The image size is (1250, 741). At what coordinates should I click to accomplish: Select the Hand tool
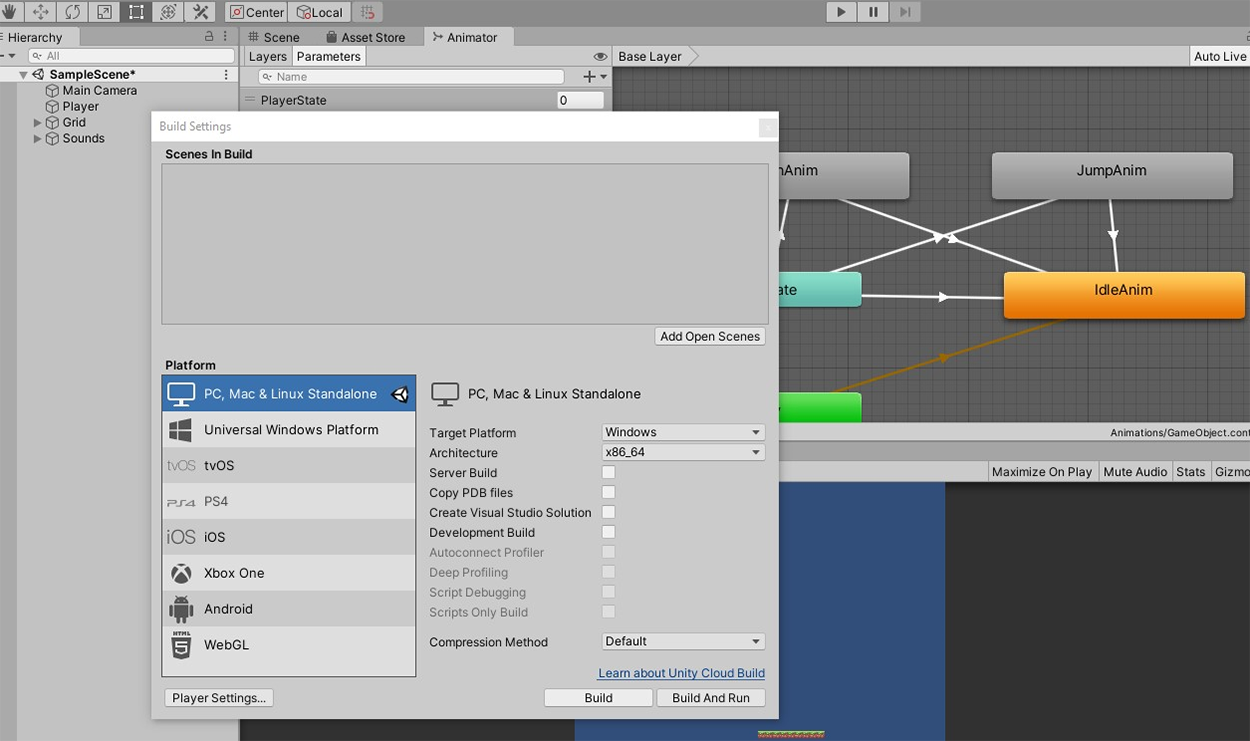click(9, 12)
